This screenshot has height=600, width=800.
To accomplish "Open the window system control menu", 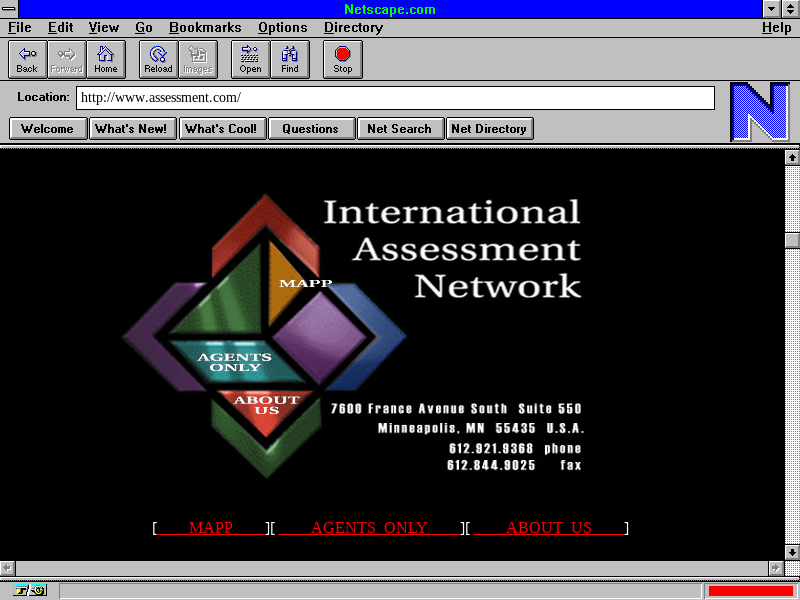I will coord(9,9).
